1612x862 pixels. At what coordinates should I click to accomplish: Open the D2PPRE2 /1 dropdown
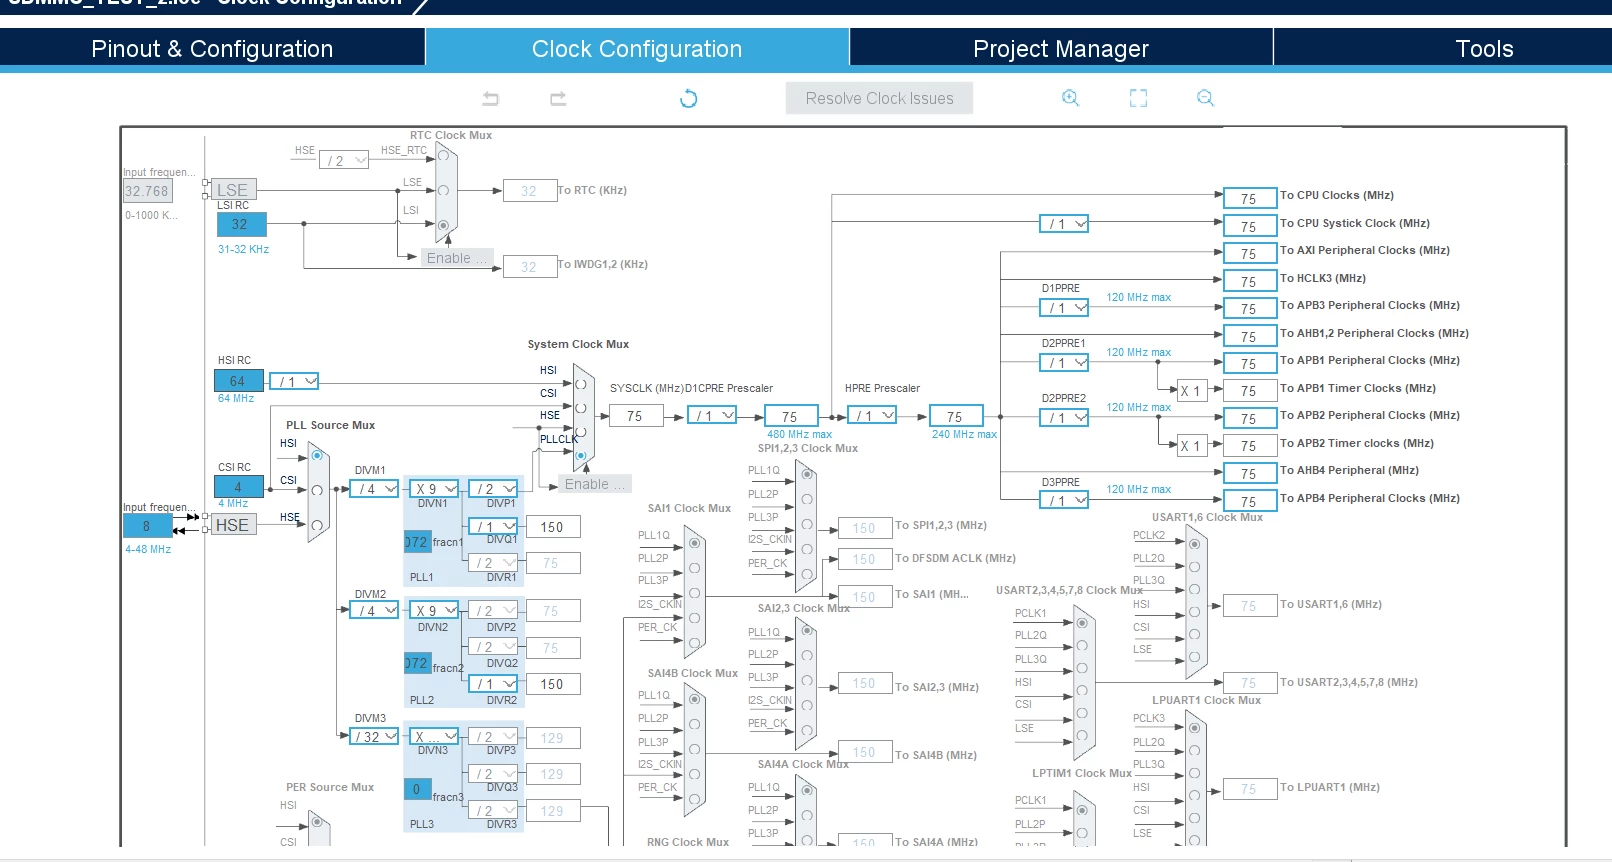1063,418
